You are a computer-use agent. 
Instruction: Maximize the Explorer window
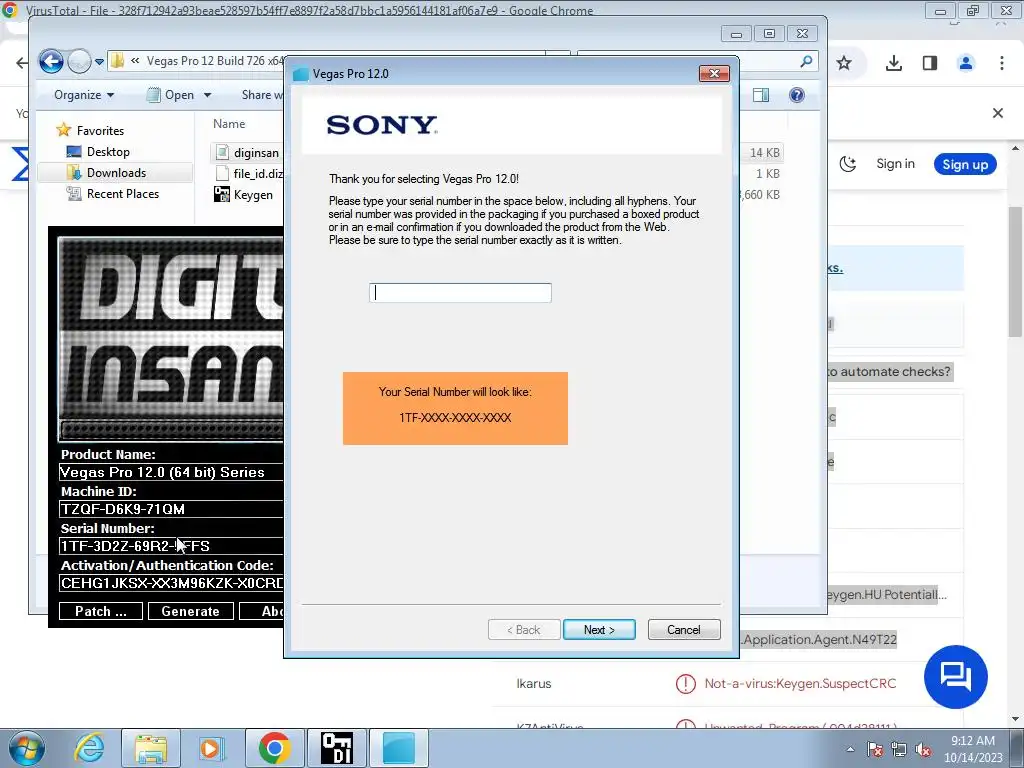coord(769,33)
